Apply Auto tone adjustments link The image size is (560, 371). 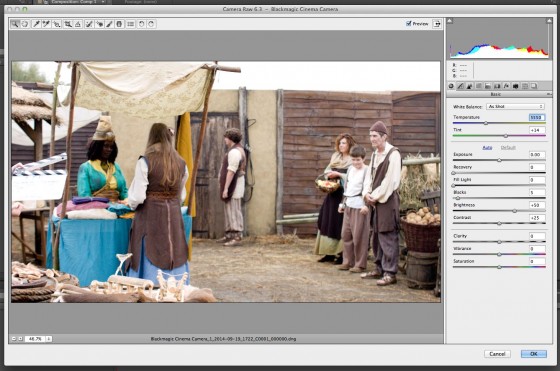click(x=487, y=147)
